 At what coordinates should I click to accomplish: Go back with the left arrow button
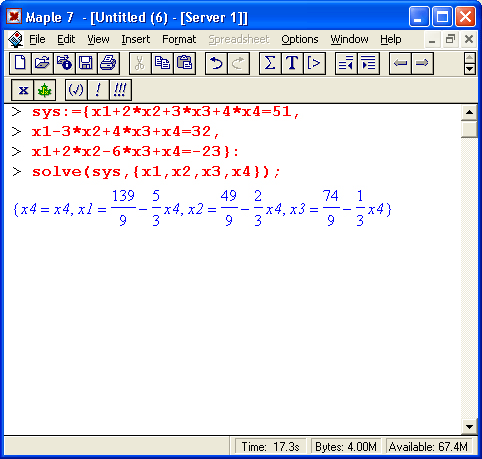point(400,63)
